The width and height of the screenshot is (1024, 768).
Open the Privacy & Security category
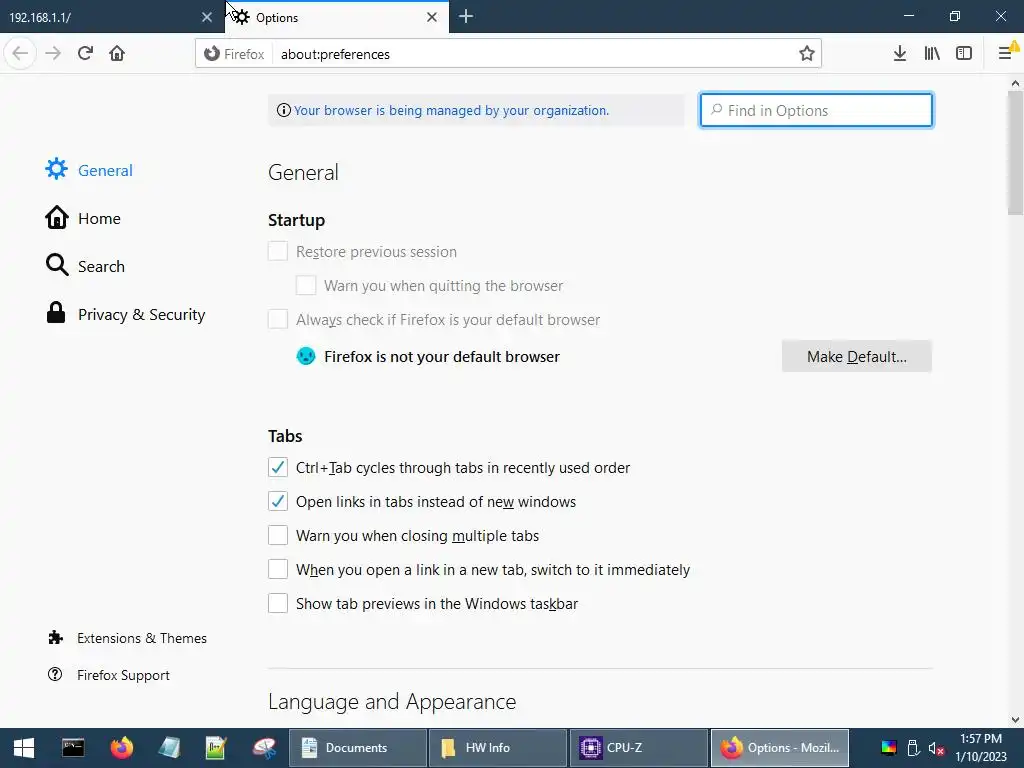click(x=125, y=314)
